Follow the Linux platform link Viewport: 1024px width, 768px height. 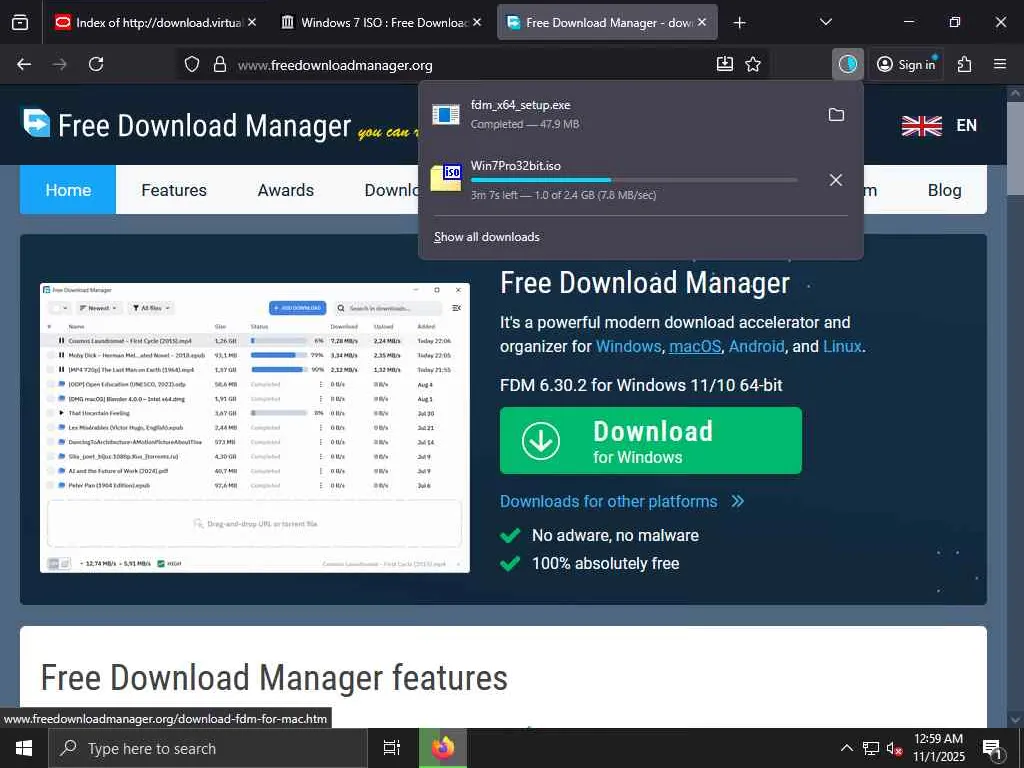click(x=842, y=346)
